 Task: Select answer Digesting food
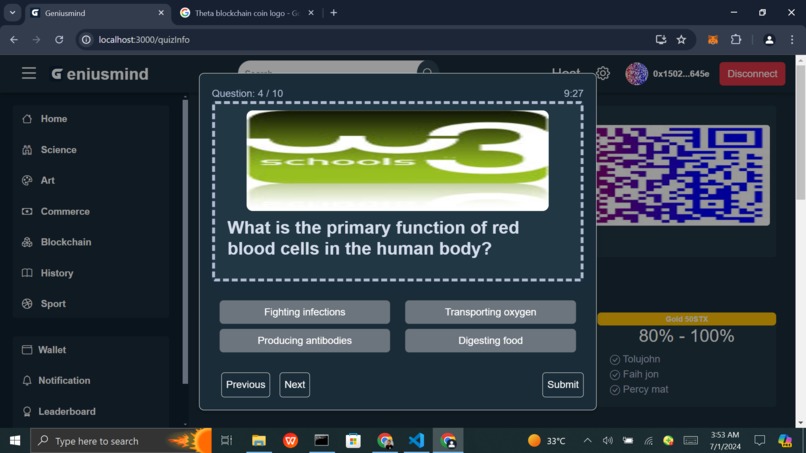pos(490,340)
